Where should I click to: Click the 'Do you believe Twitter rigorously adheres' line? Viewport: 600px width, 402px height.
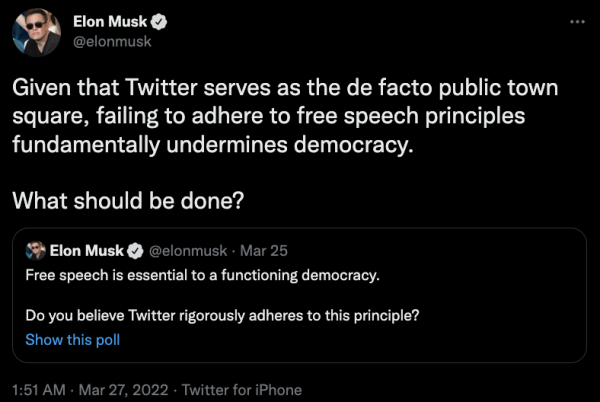(x=222, y=316)
